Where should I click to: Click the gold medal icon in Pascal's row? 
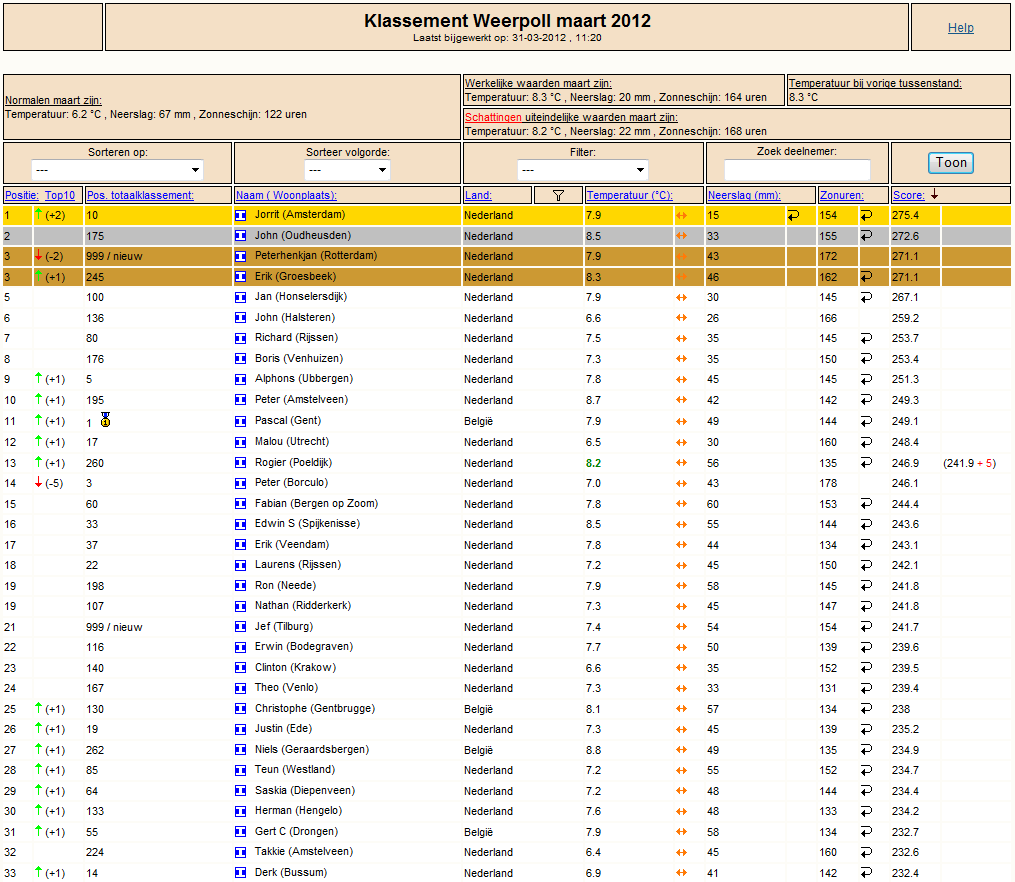click(106, 420)
